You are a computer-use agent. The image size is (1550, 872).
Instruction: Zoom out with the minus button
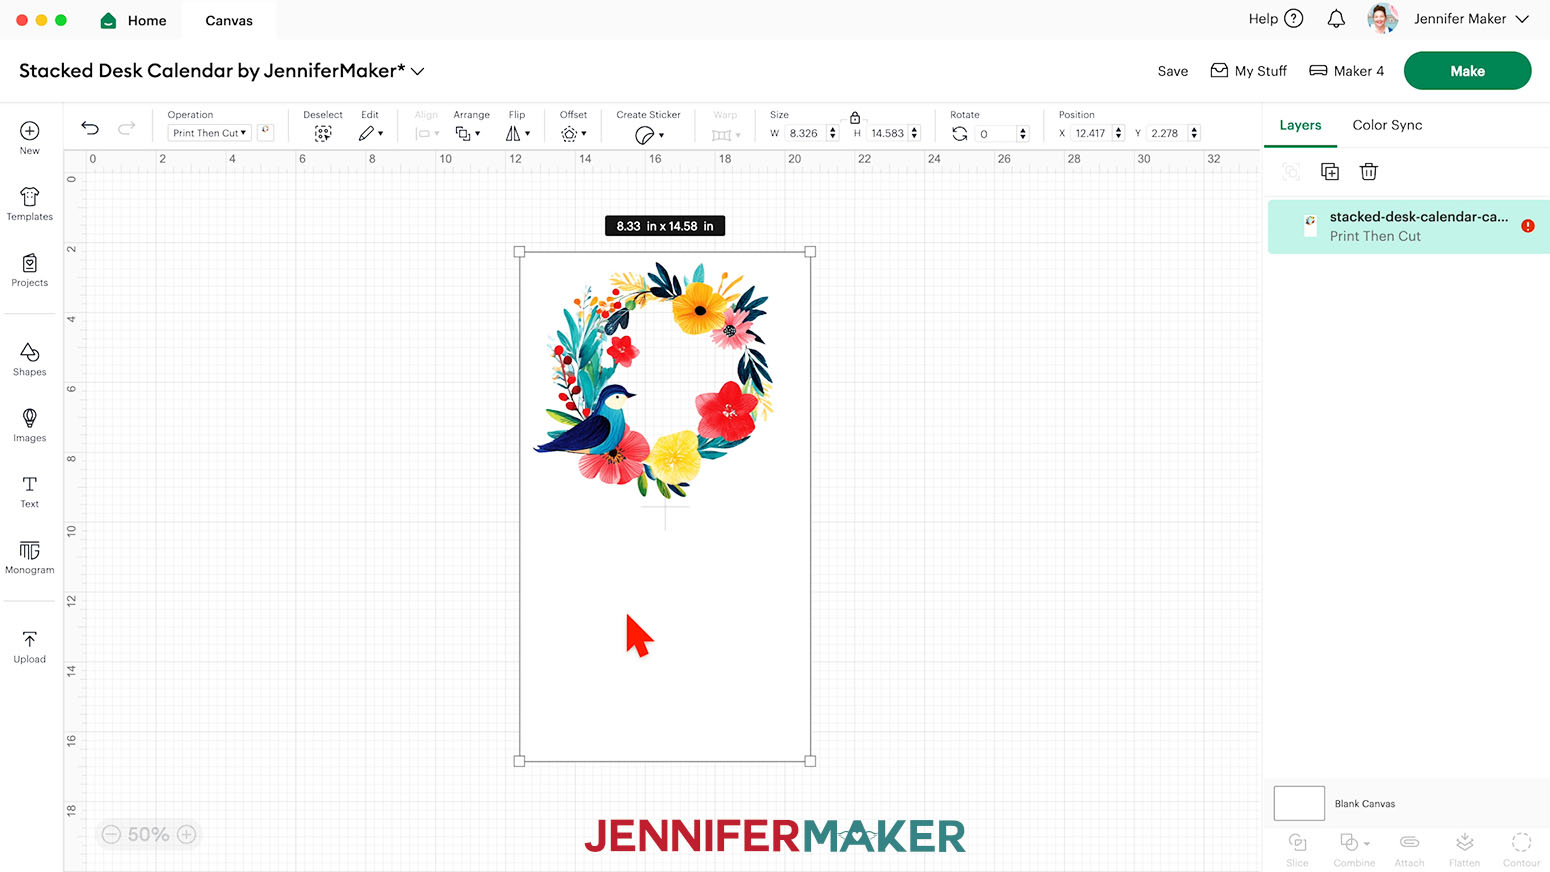click(x=111, y=834)
